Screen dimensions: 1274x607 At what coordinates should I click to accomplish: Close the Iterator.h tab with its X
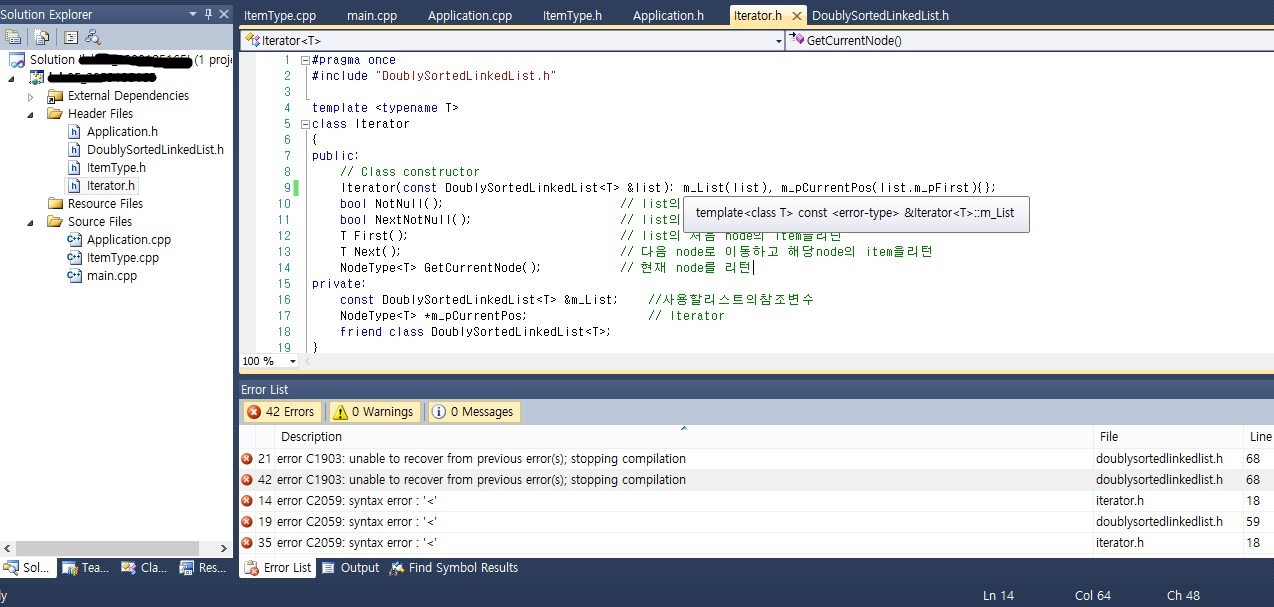[797, 16]
